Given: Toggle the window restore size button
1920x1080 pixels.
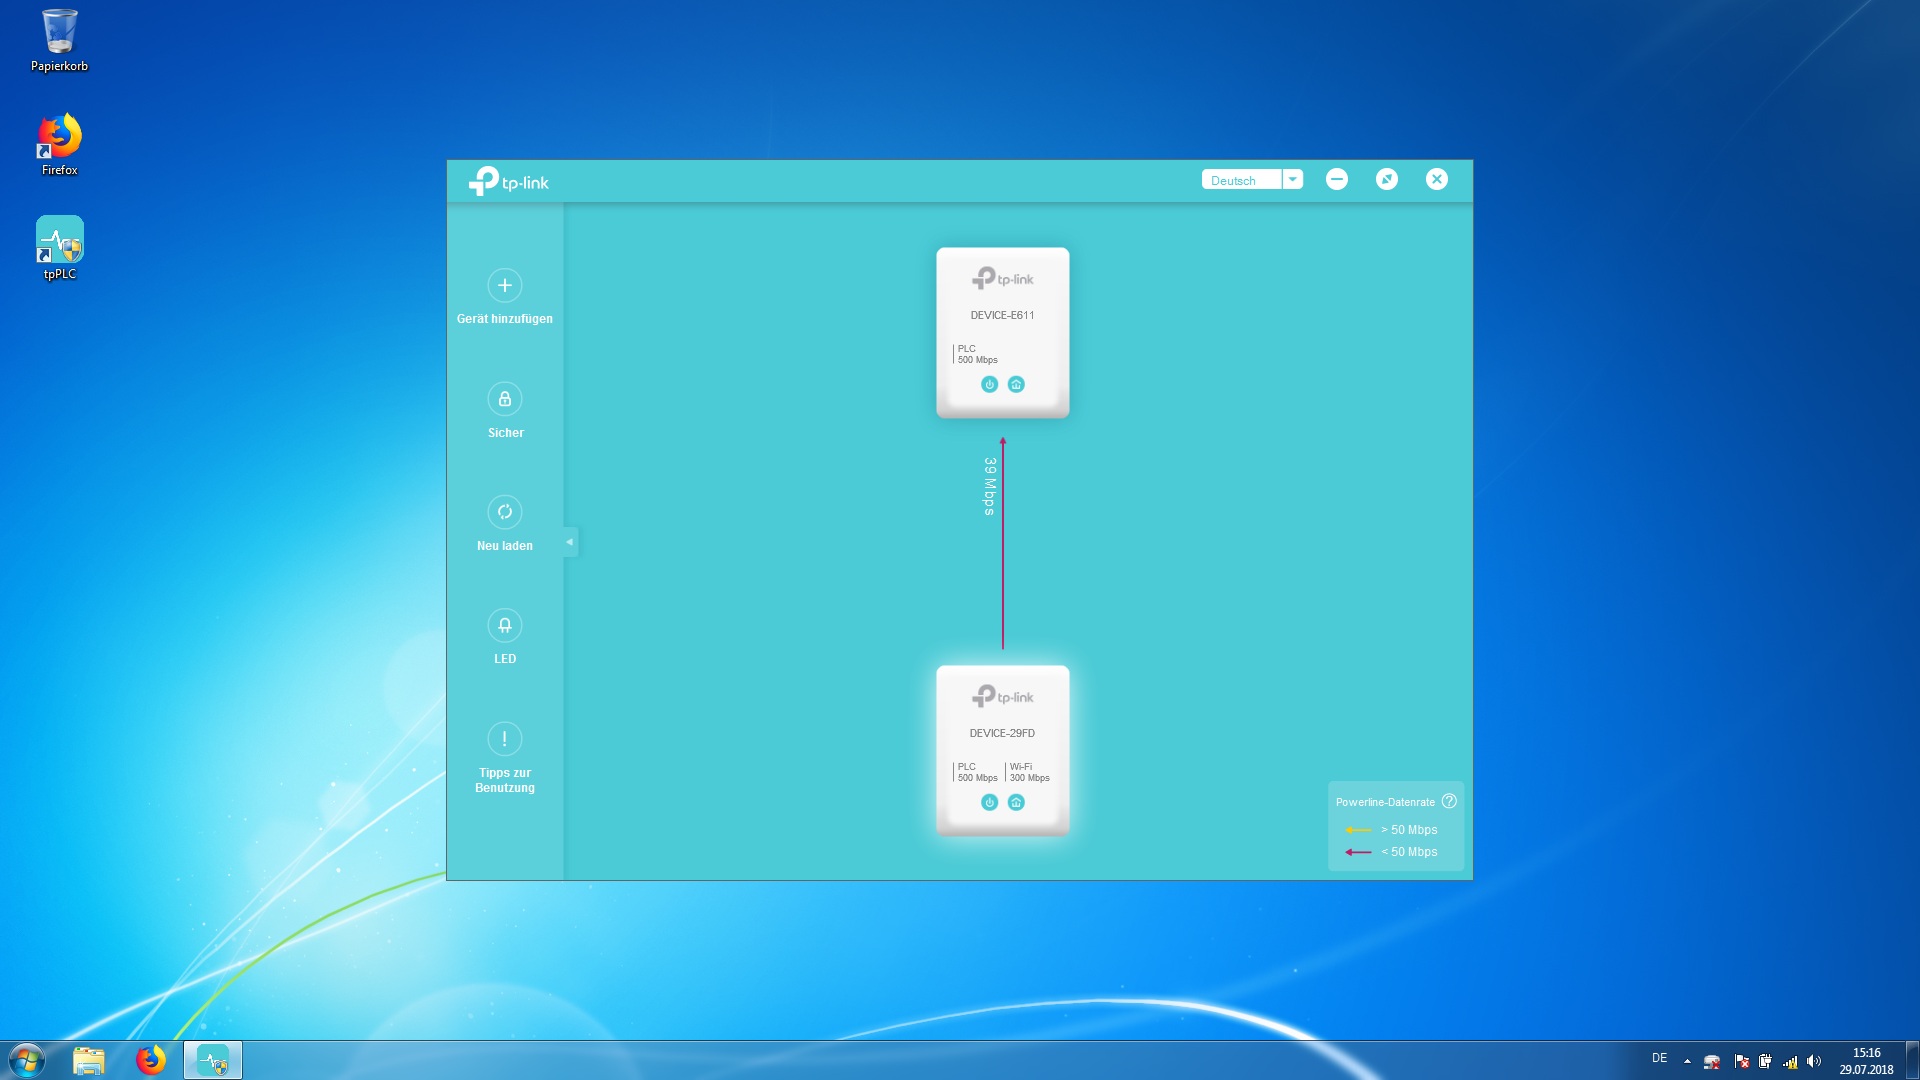Looking at the screenshot, I should coord(1386,179).
